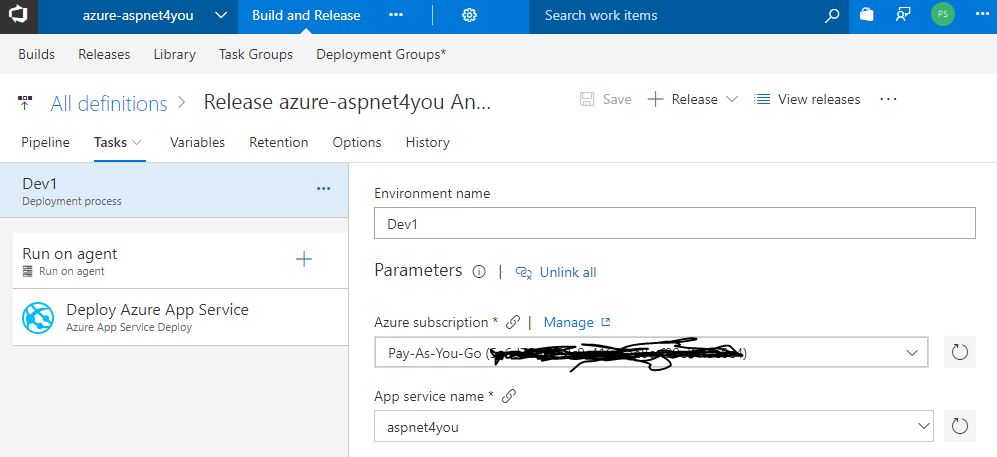This screenshot has width=997, height=457.
Task: Open the Visual Studio Team Services home logo
Action: [18, 15]
